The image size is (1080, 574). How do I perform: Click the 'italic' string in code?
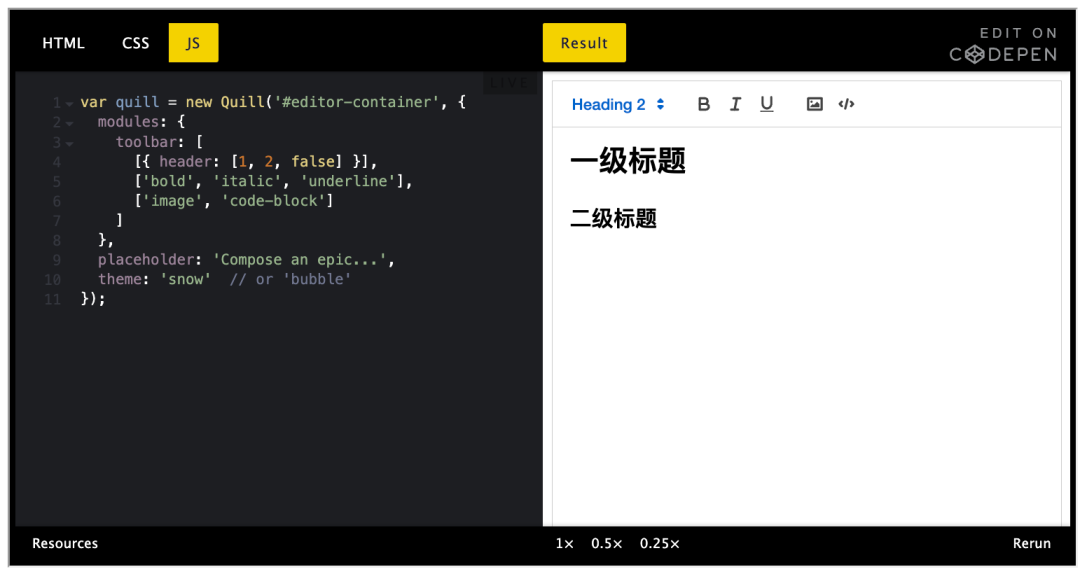(x=247, y=181)
